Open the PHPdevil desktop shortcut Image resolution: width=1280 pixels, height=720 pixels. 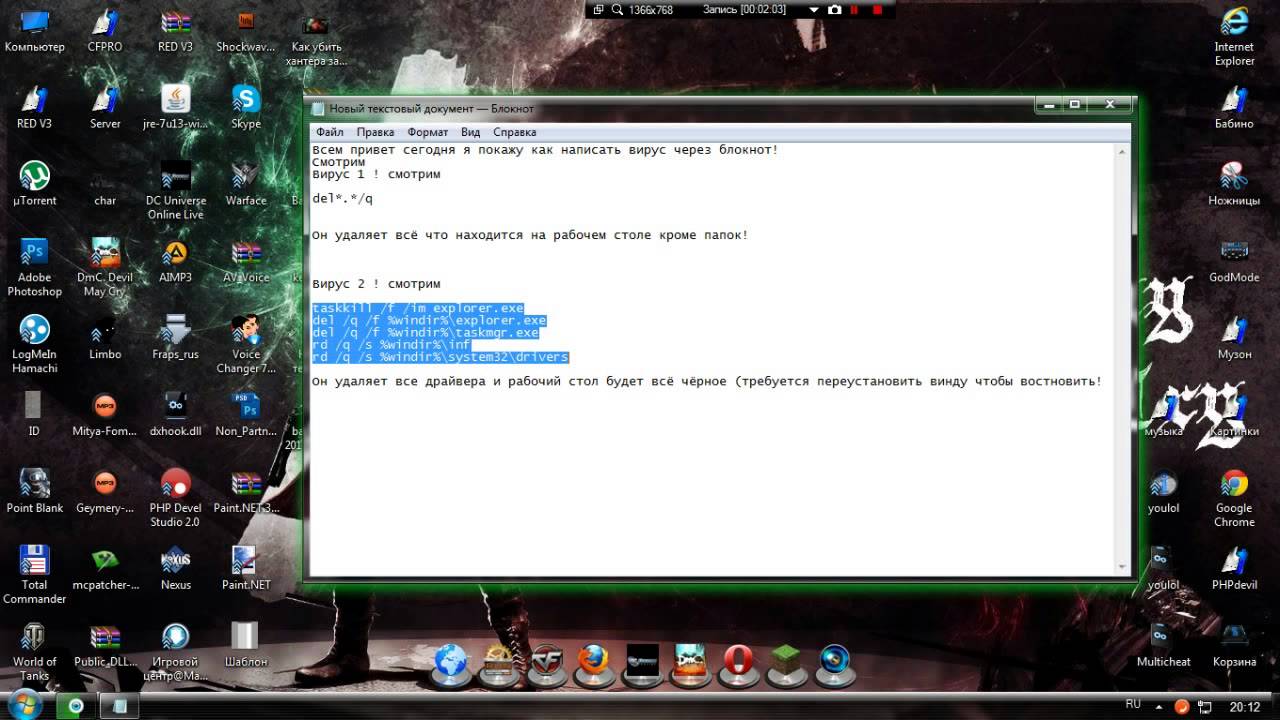point(1234,569)
